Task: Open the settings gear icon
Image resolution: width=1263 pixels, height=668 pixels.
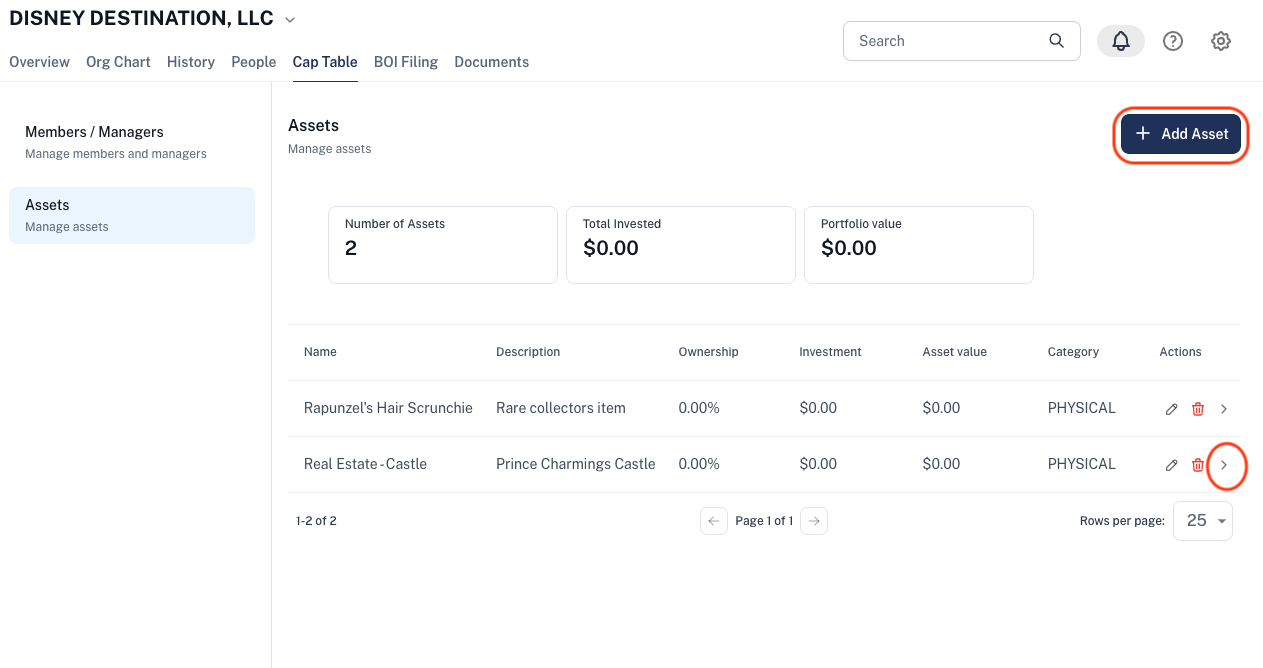Action: (1221, 41)
